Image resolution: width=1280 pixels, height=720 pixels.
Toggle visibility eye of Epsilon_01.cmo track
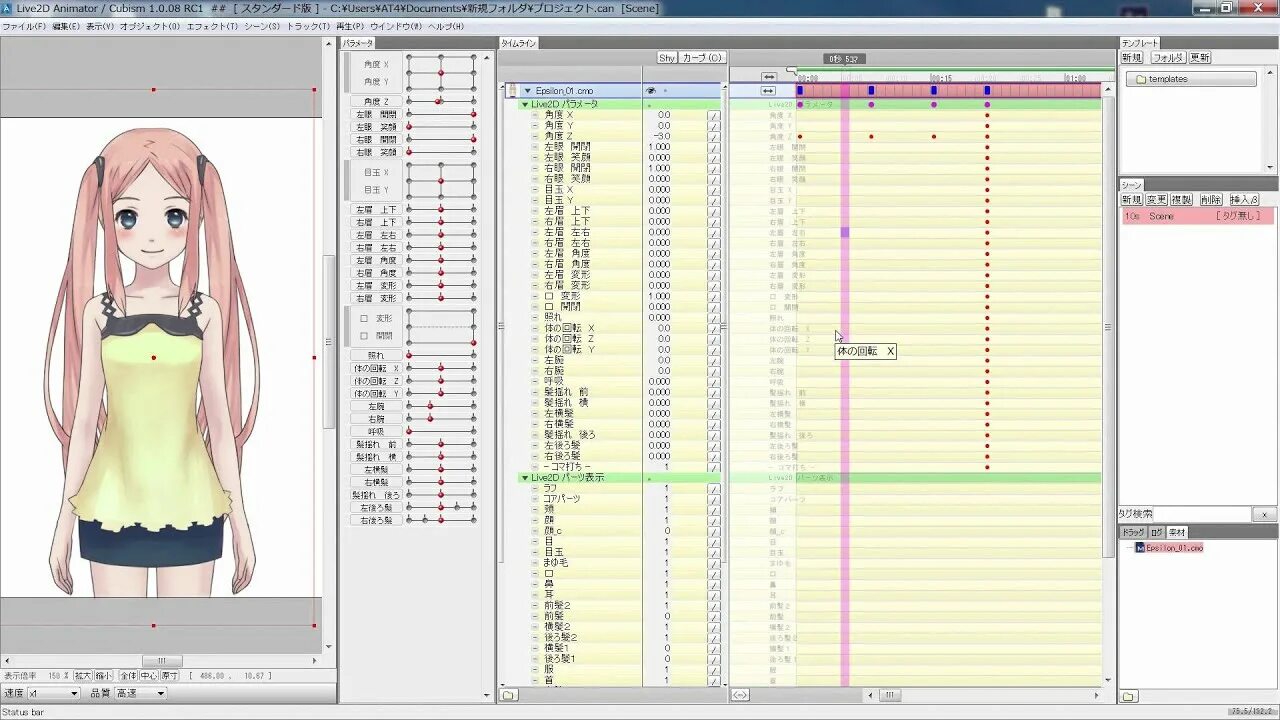[651, 91]
